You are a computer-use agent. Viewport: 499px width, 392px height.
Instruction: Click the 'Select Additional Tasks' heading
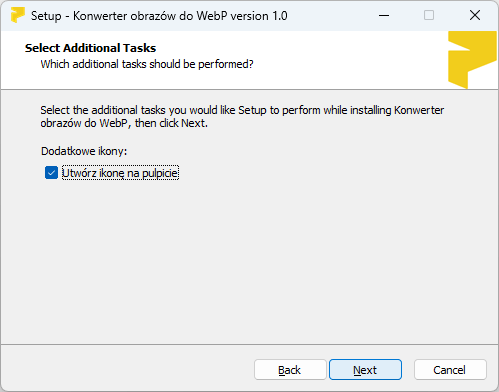click(90, 48)
